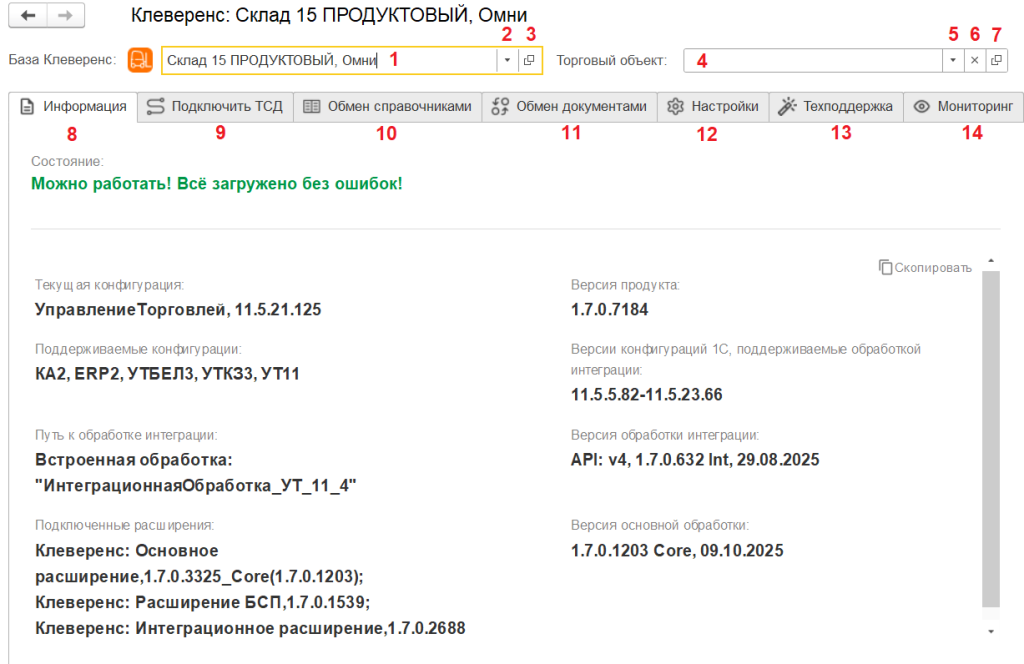Open the Торговый объект record form icon

click(996, 60)
